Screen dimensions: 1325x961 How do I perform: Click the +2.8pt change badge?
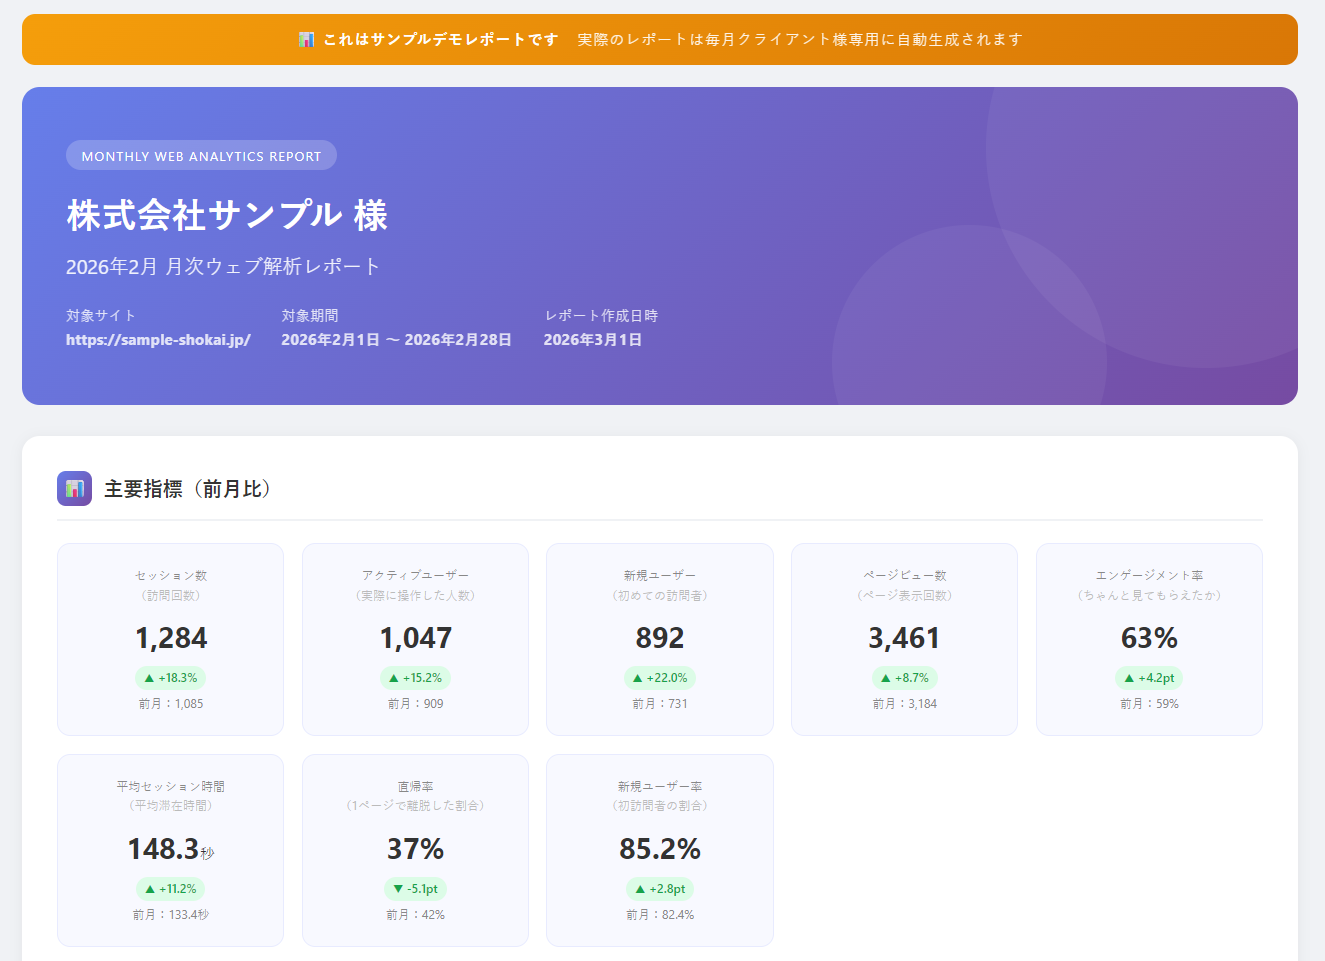660,889
